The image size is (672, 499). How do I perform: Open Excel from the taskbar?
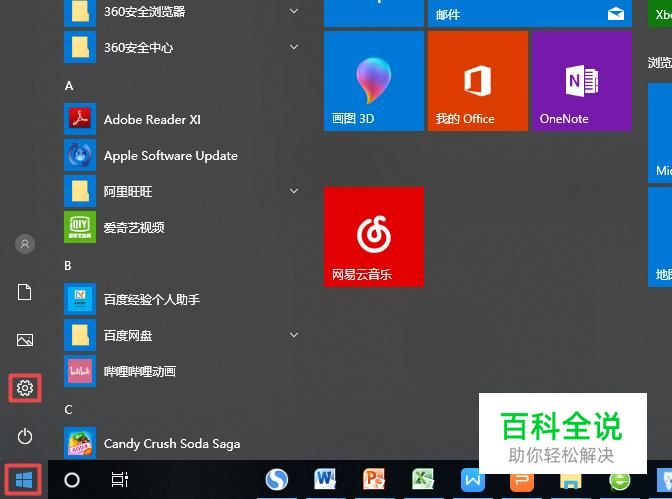pyautogui.click(x=423, y=480)
